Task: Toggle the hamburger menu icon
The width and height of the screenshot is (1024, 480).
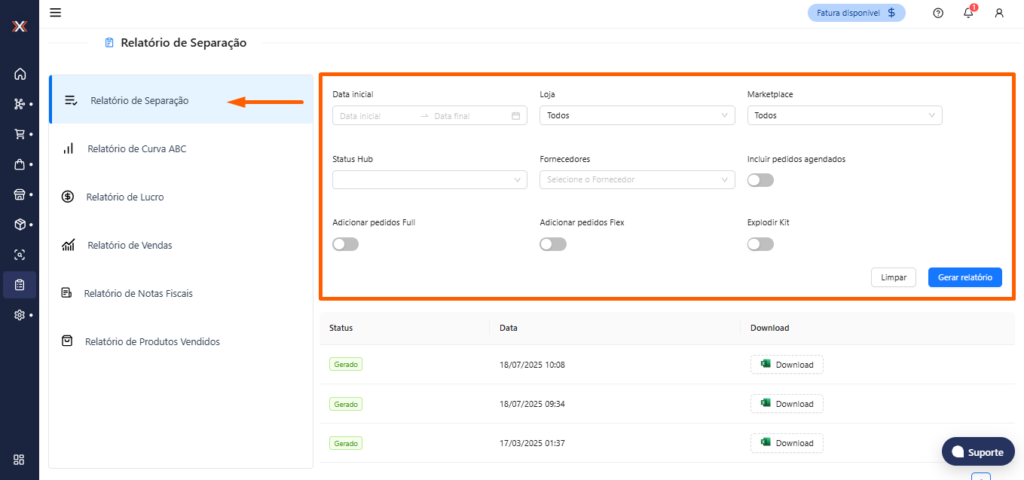Action: pos(55,13)
